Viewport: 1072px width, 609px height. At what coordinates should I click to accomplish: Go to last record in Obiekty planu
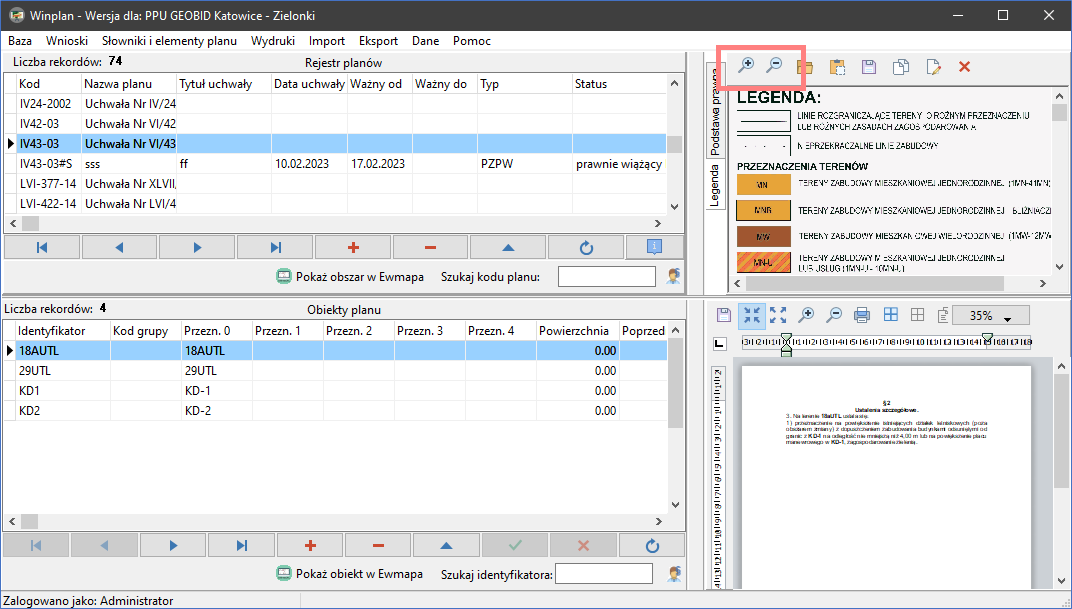[x=241, y=545]
